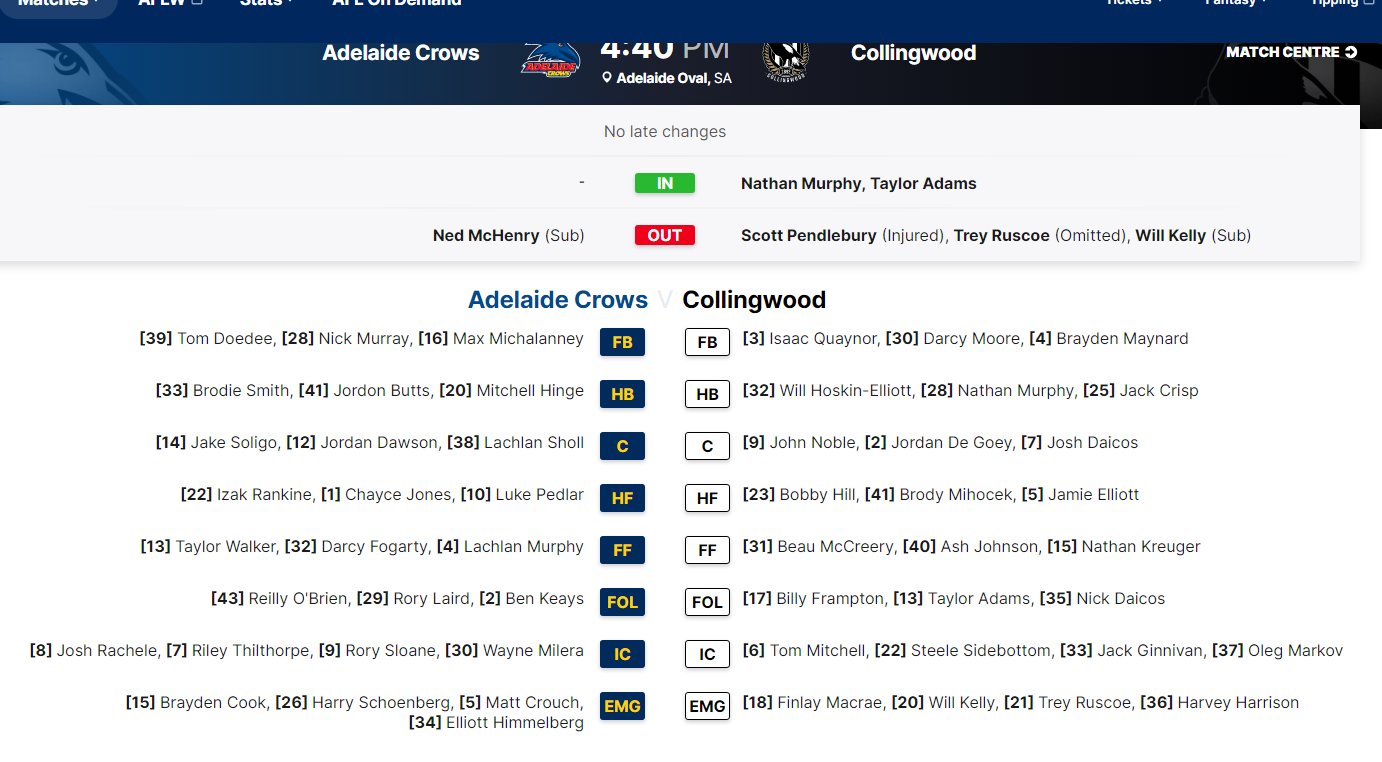Click the green IN badge
The width and height of the screenshot is (1382, 762).
pyautogui.click(x=665, y=183)
